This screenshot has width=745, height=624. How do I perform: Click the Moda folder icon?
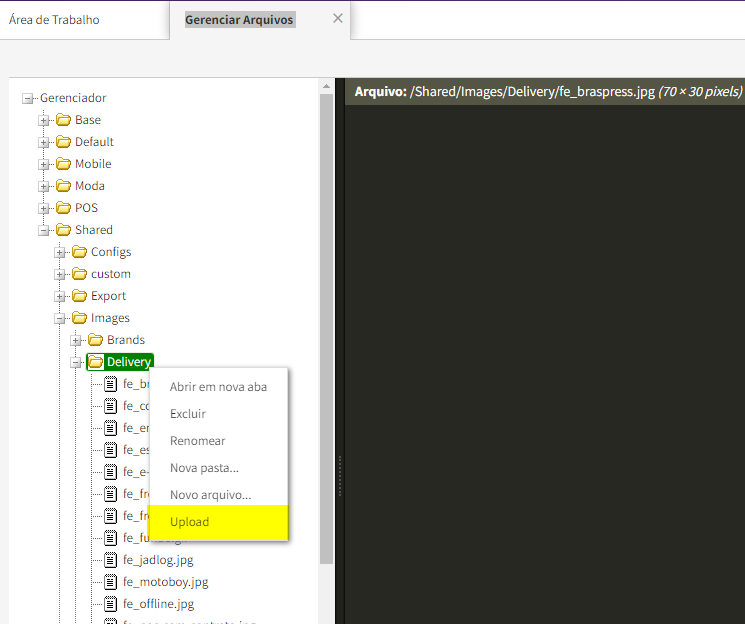(63, 186)
